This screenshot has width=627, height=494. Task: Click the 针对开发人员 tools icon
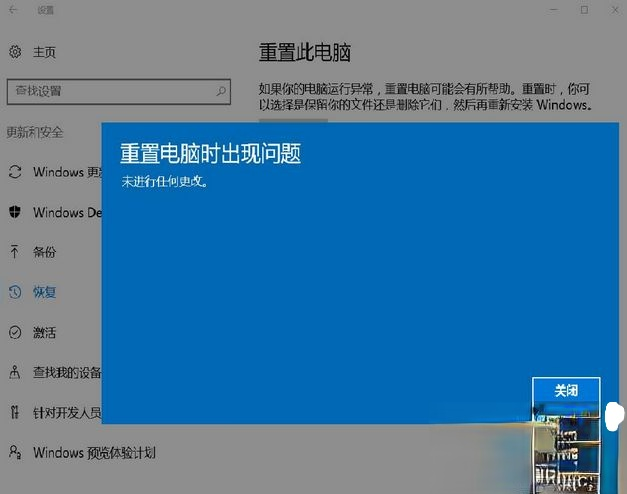[x=15, y=412]
